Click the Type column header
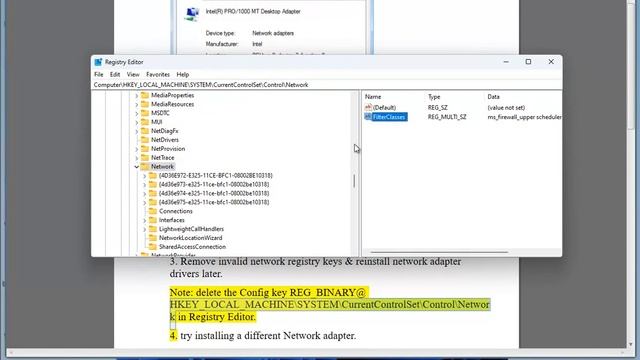The image size is (640, 360). pos(434,97)
